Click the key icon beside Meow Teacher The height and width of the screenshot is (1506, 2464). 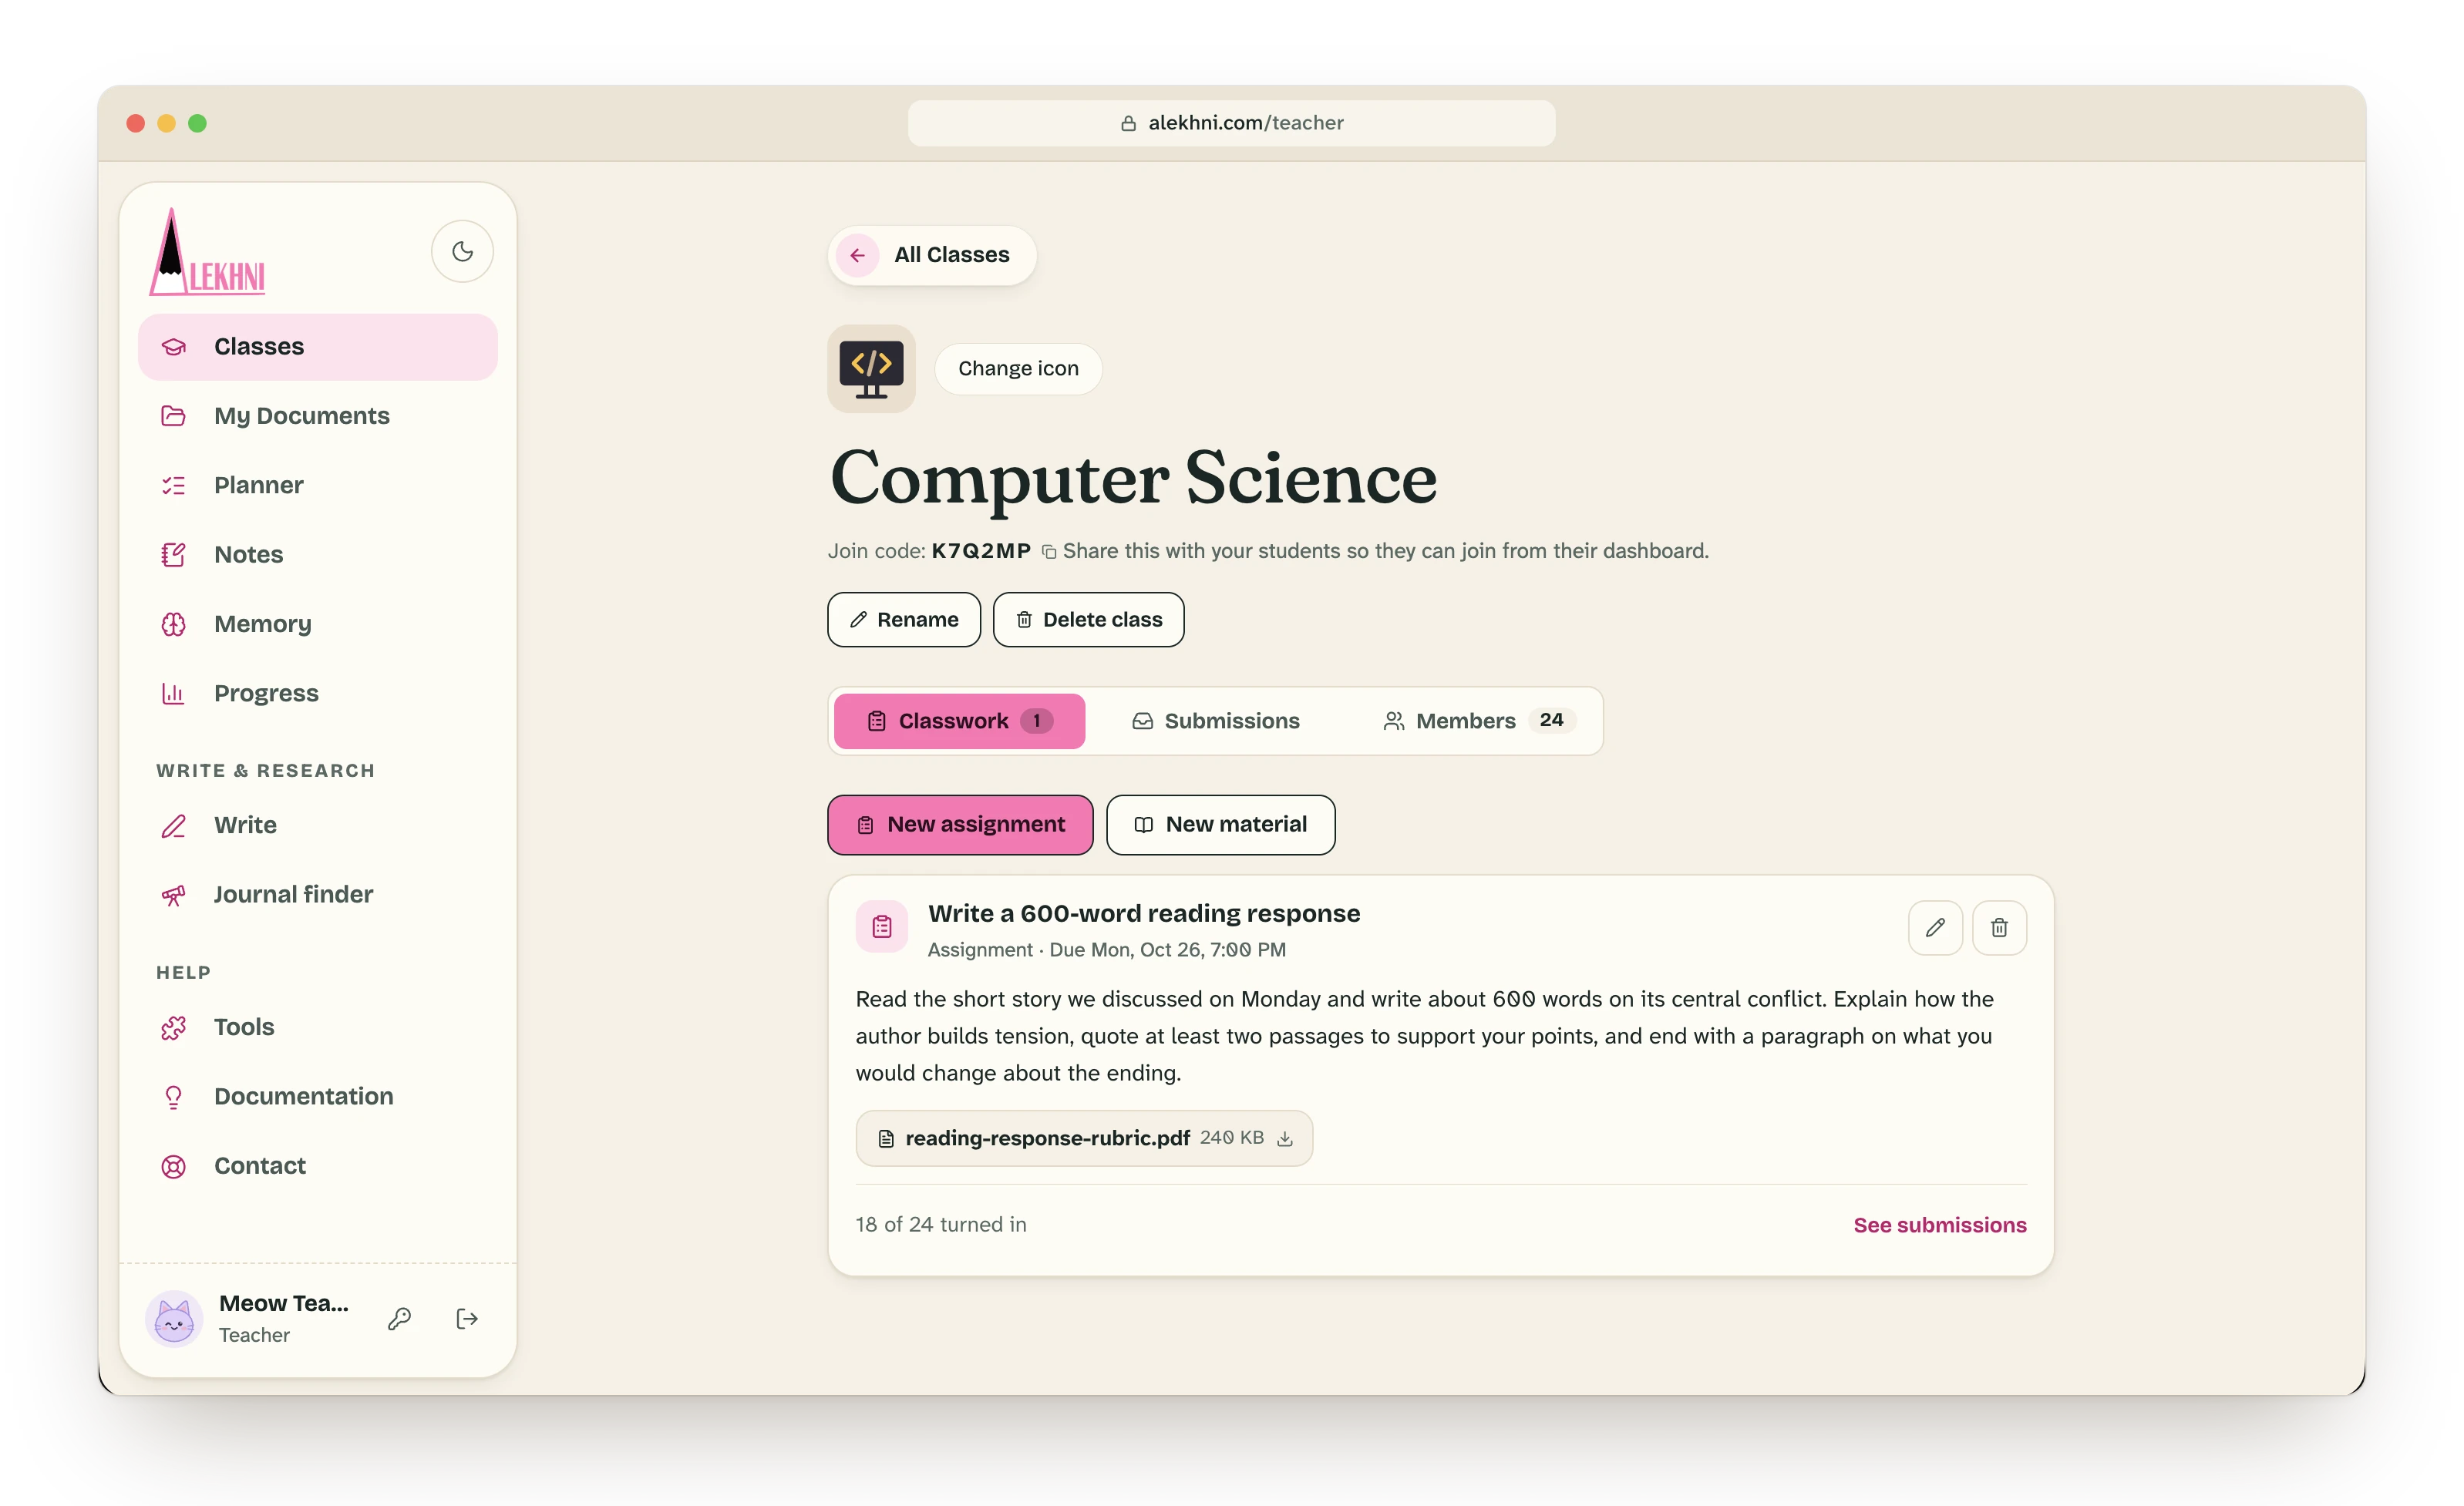[x=399, y=1319]
